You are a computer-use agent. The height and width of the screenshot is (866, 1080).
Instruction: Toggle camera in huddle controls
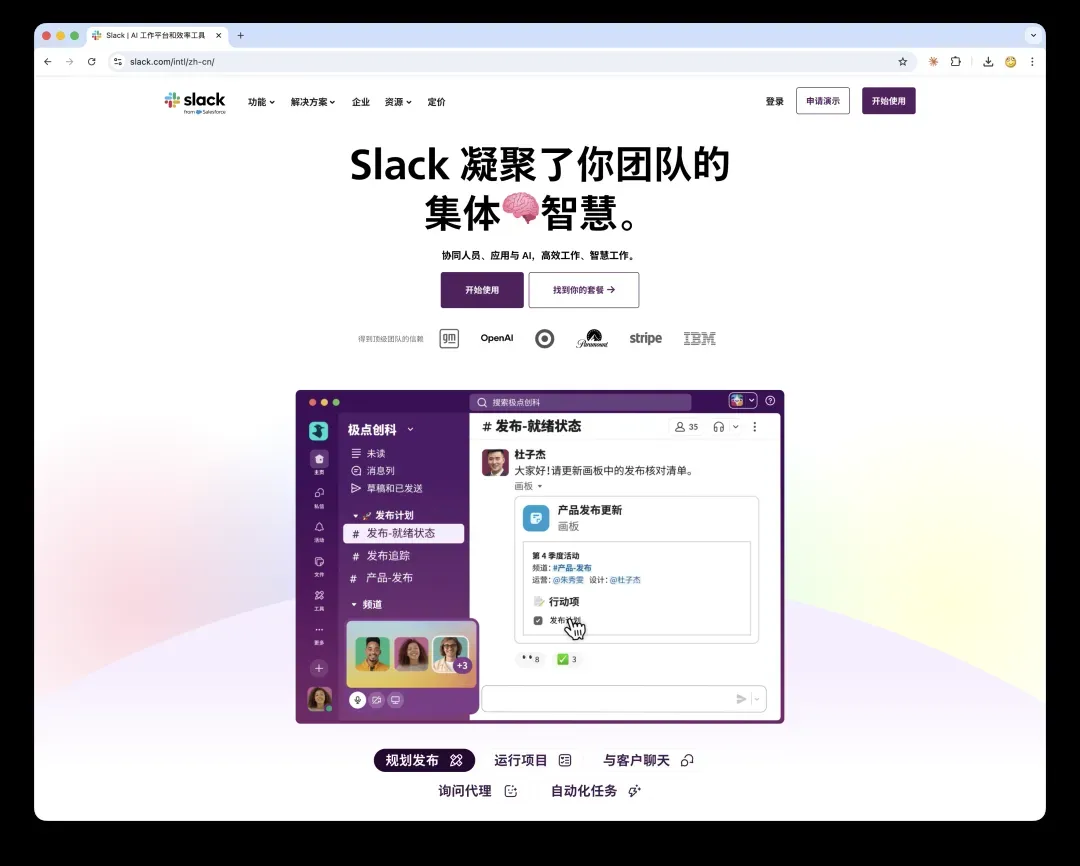377,700
